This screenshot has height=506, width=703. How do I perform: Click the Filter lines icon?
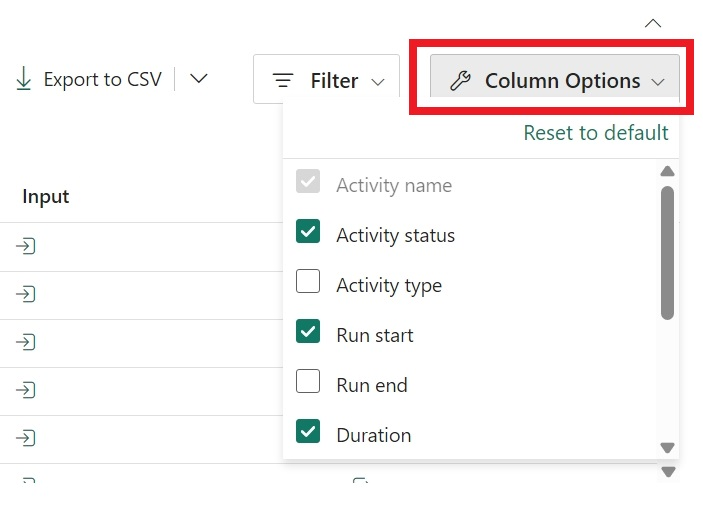[x=284, y=81]
